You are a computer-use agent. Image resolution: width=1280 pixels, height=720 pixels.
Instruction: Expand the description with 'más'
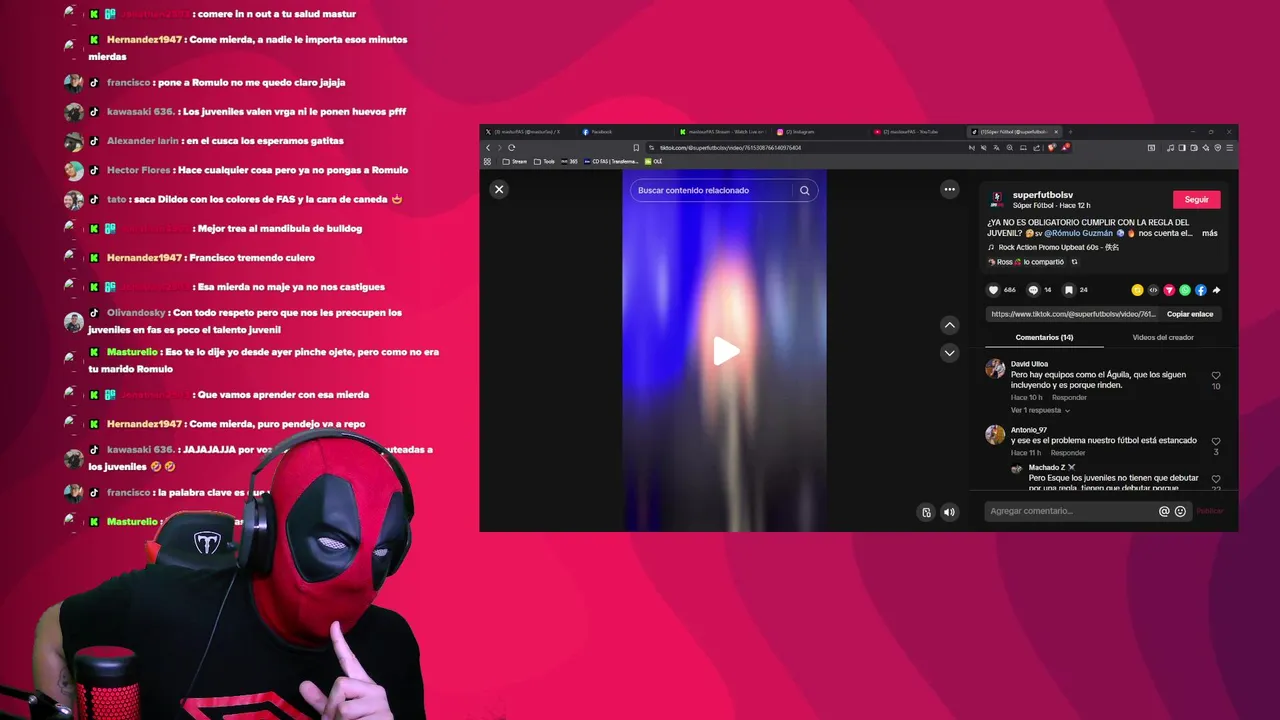1210,233
